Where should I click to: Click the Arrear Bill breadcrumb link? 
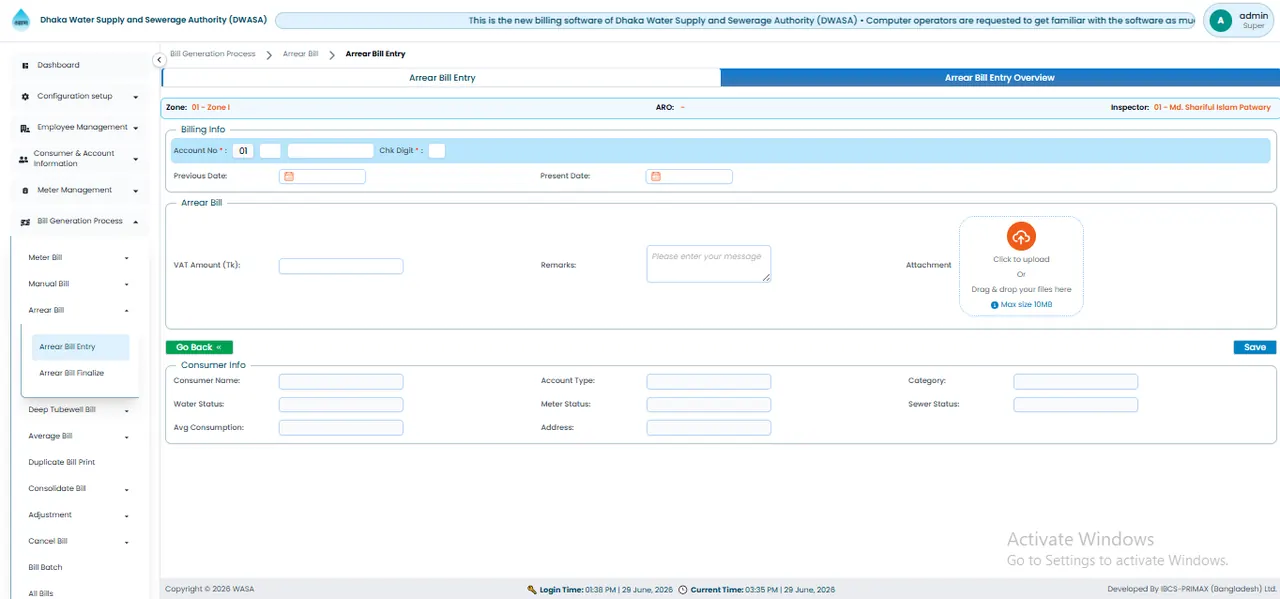[301, 54]
